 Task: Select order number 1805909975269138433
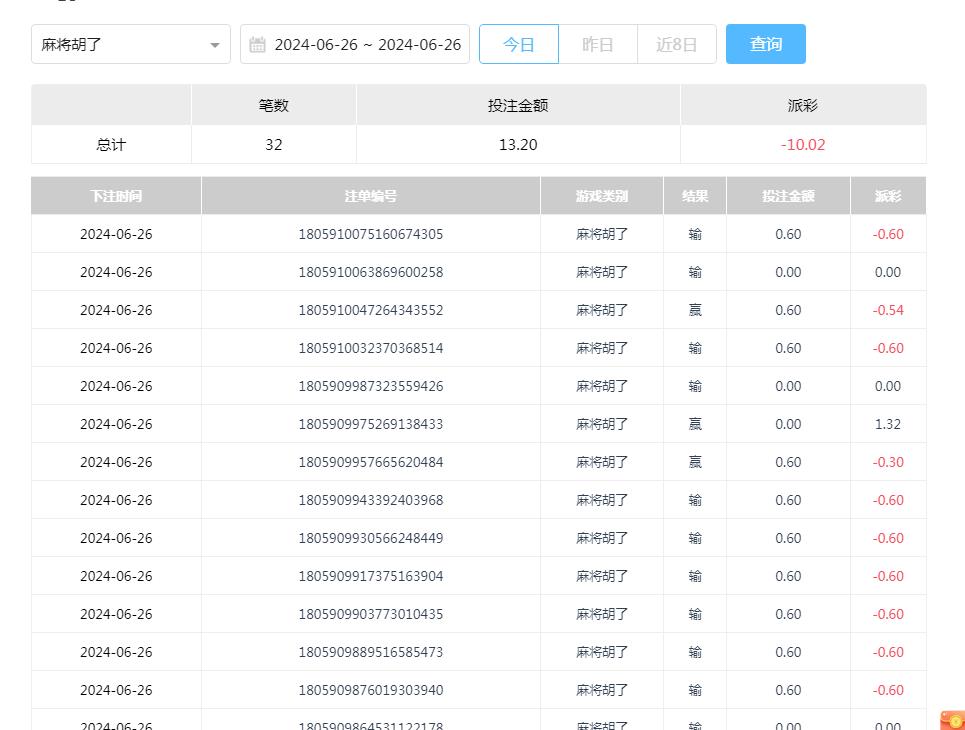370,424
